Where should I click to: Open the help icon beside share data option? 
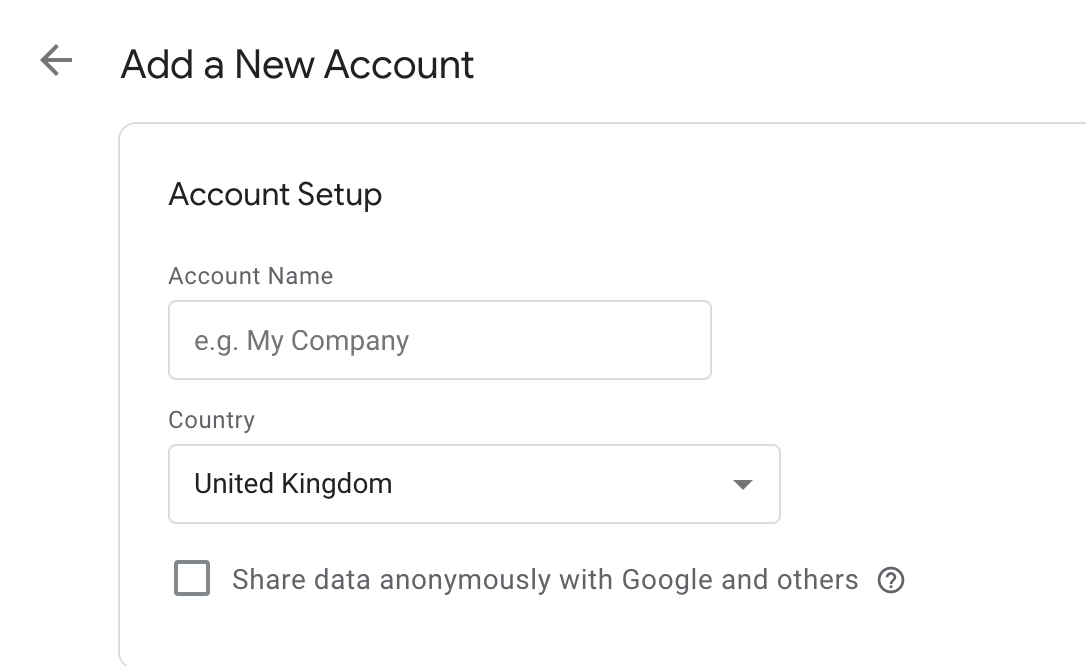(x=891, y=580)
